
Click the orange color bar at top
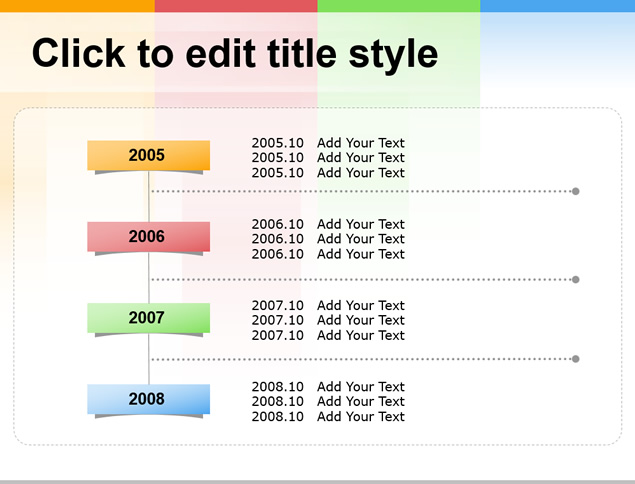pyautogui.click(x=77, y=6)
